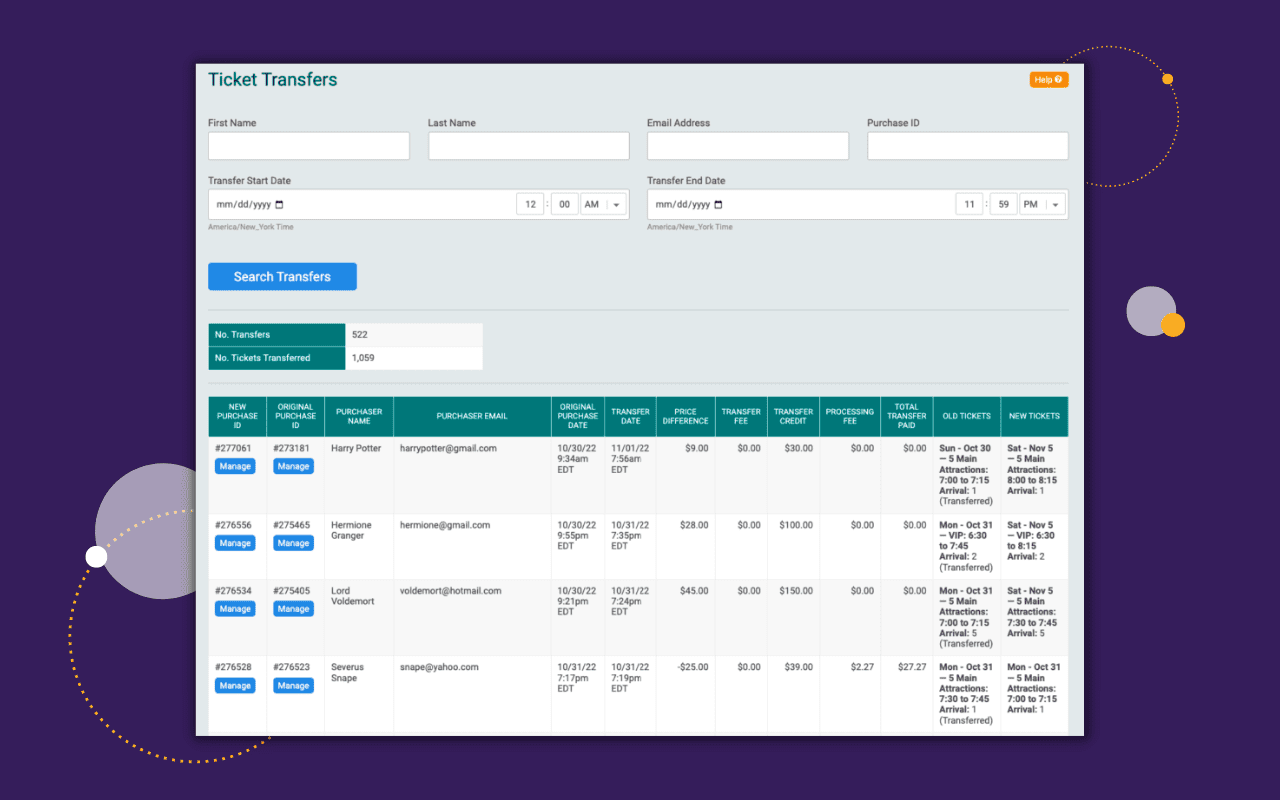
Task: Click the Search Transfers button
Action: 282,276
